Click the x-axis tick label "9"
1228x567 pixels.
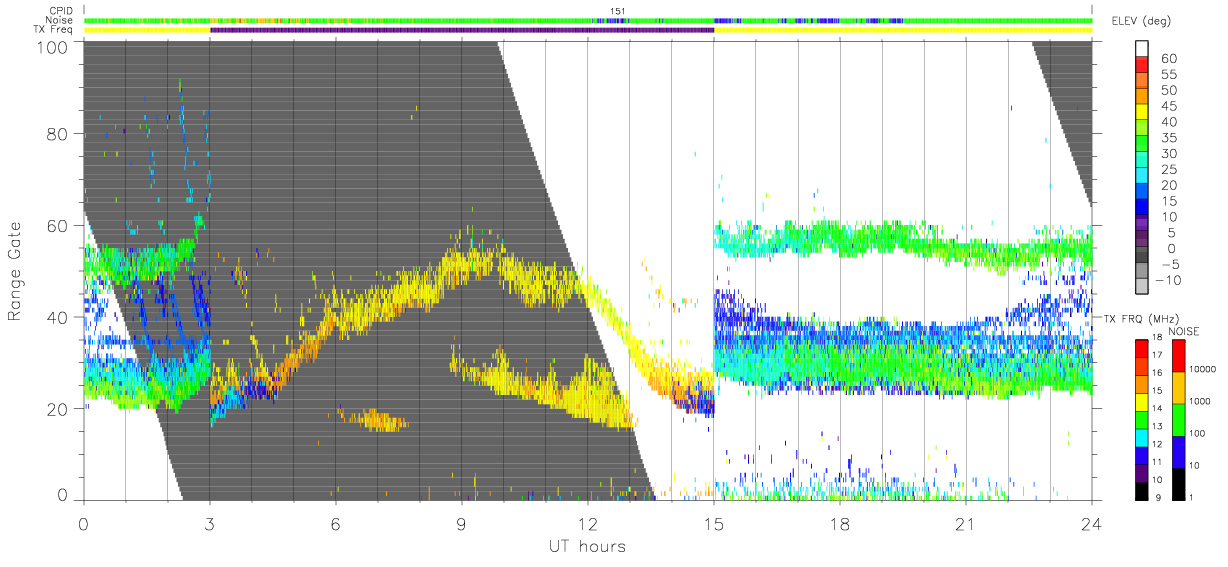click(x=461, y=523)
